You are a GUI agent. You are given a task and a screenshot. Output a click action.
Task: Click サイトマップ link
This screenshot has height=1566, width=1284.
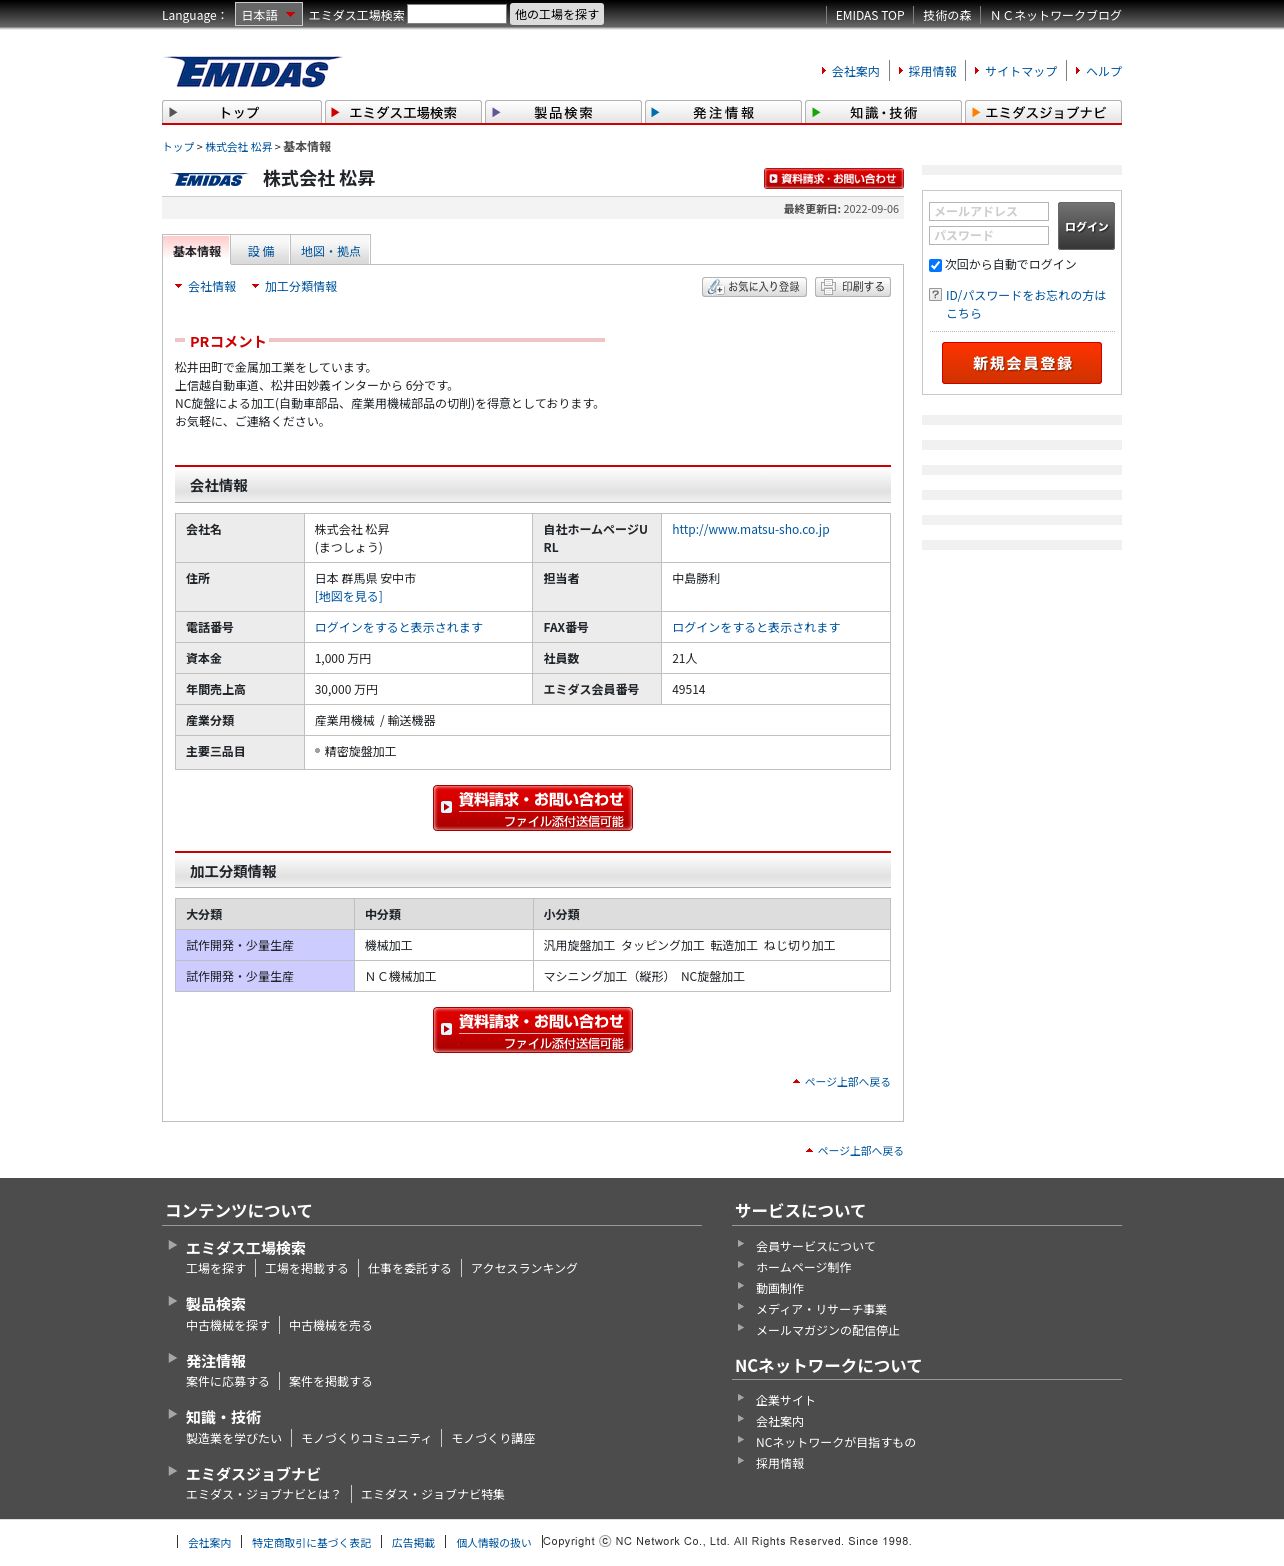pos(1021,71)
